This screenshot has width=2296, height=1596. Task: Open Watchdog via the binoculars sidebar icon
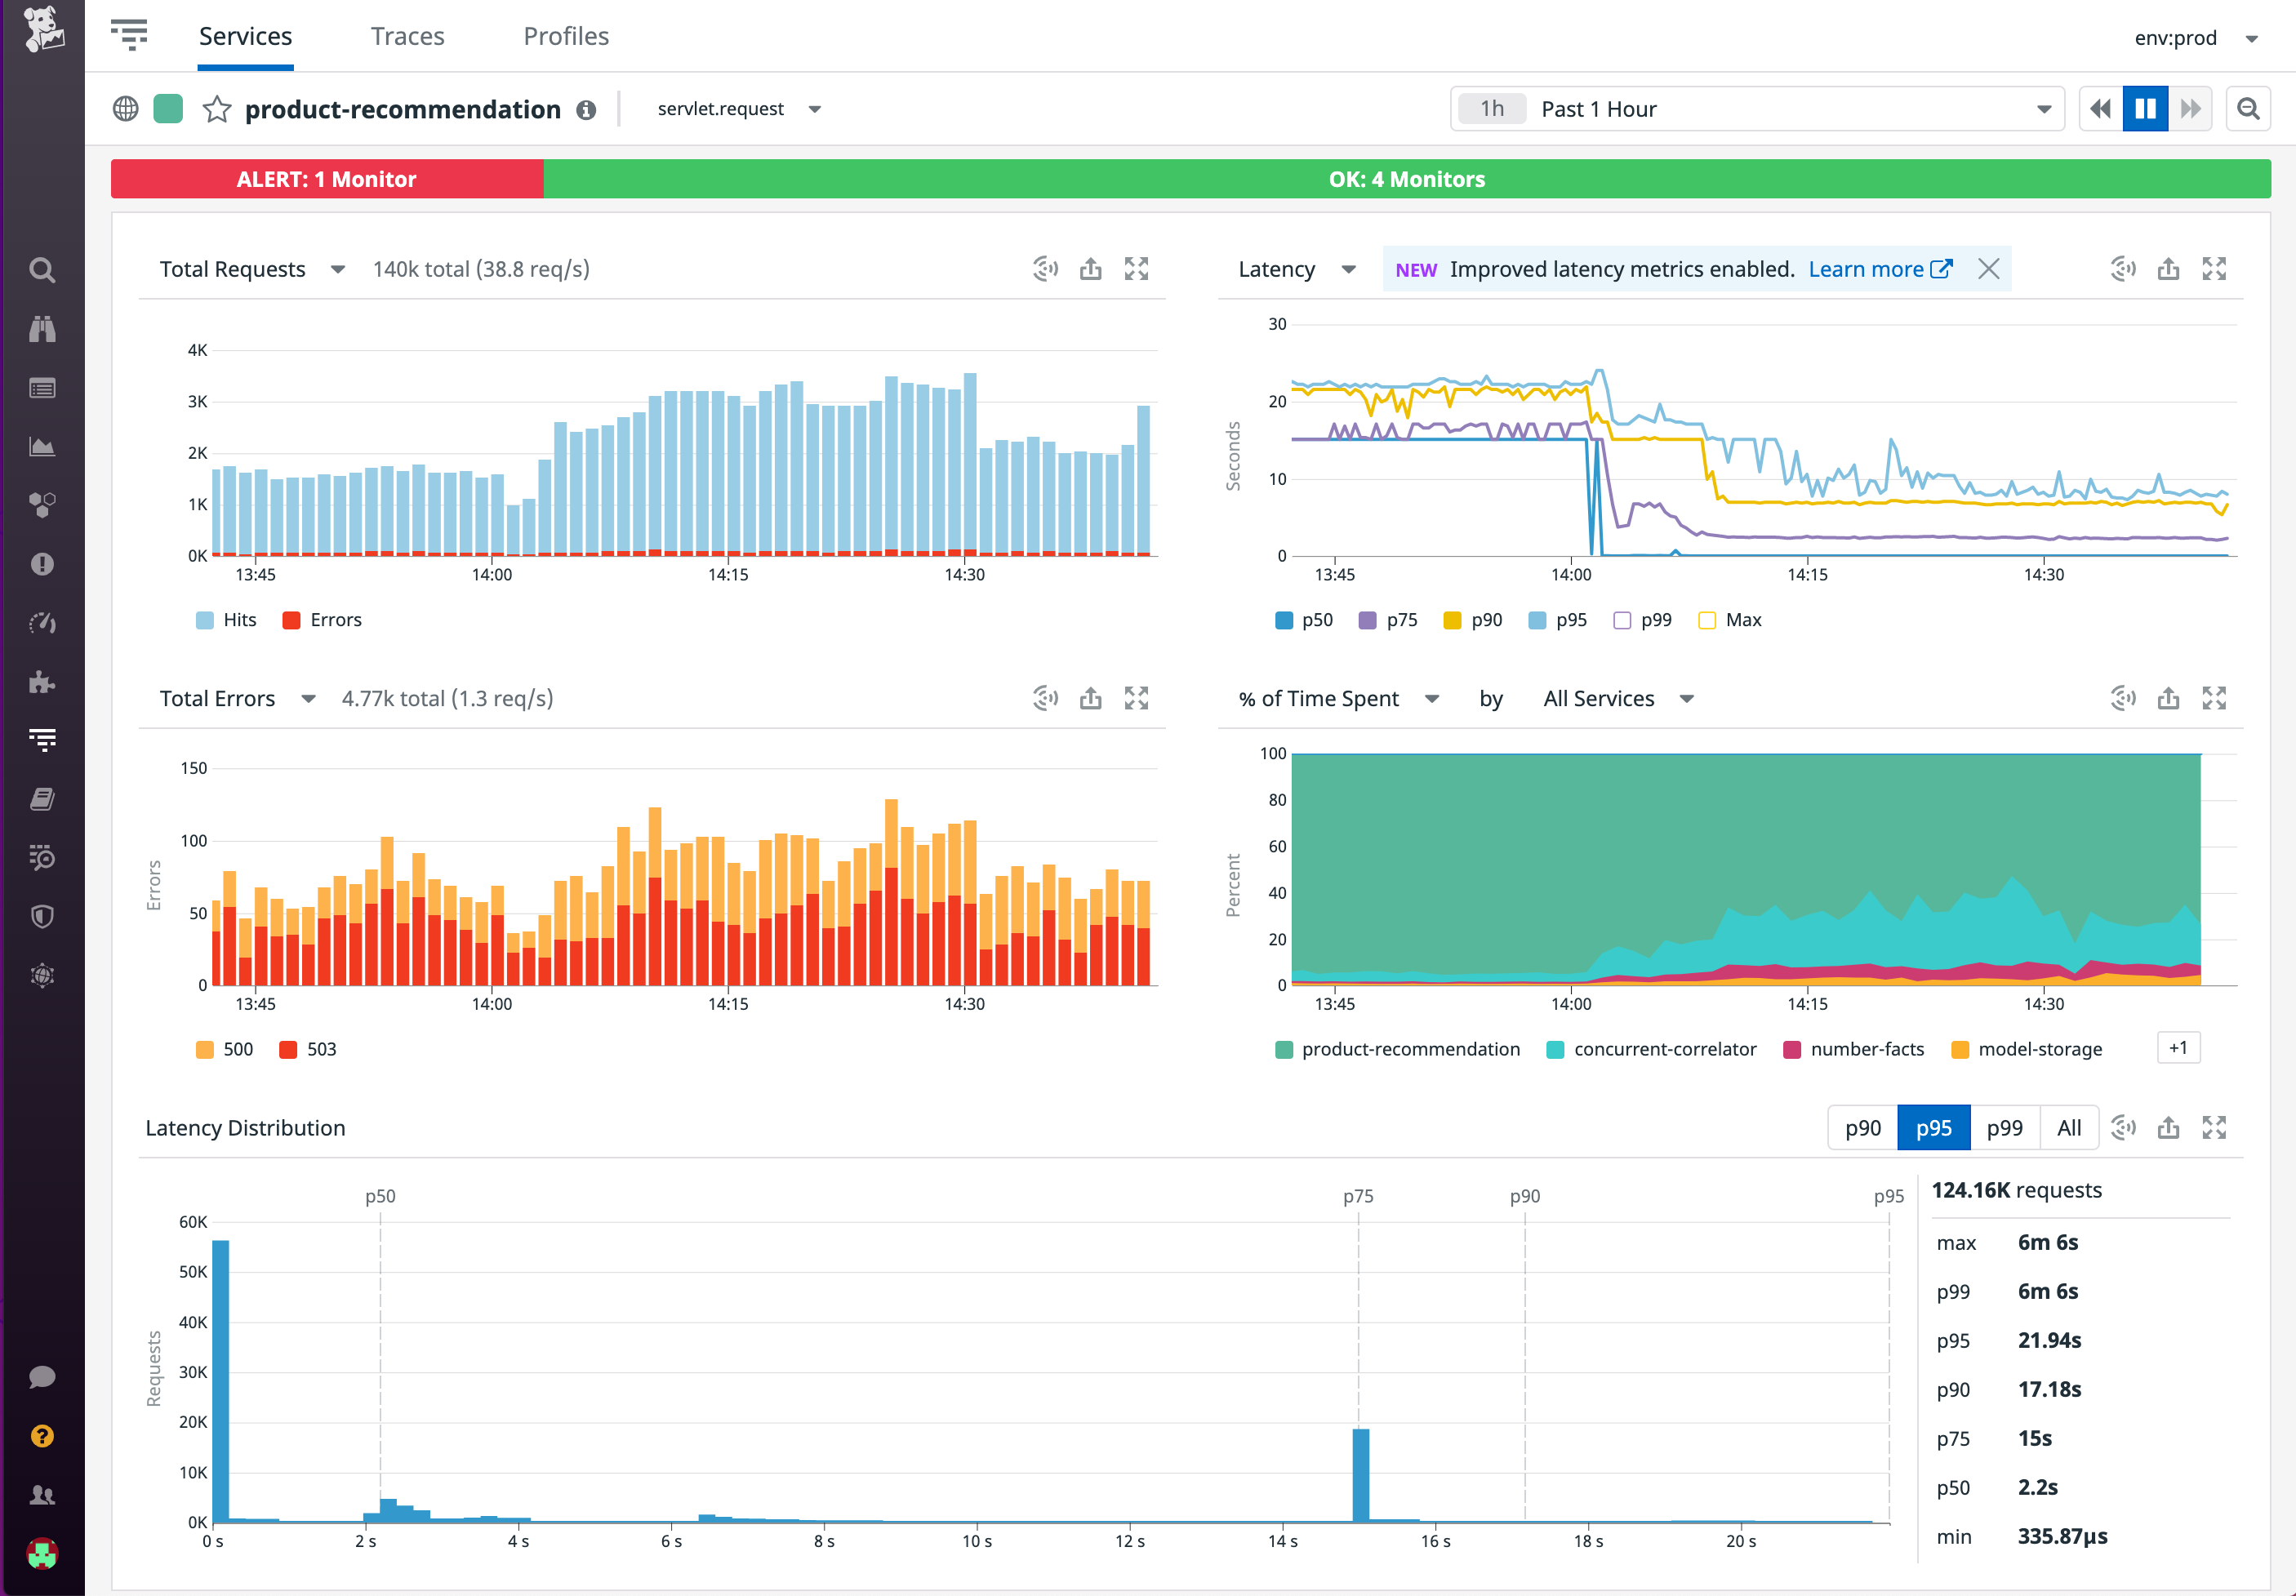tap(42, 329)
